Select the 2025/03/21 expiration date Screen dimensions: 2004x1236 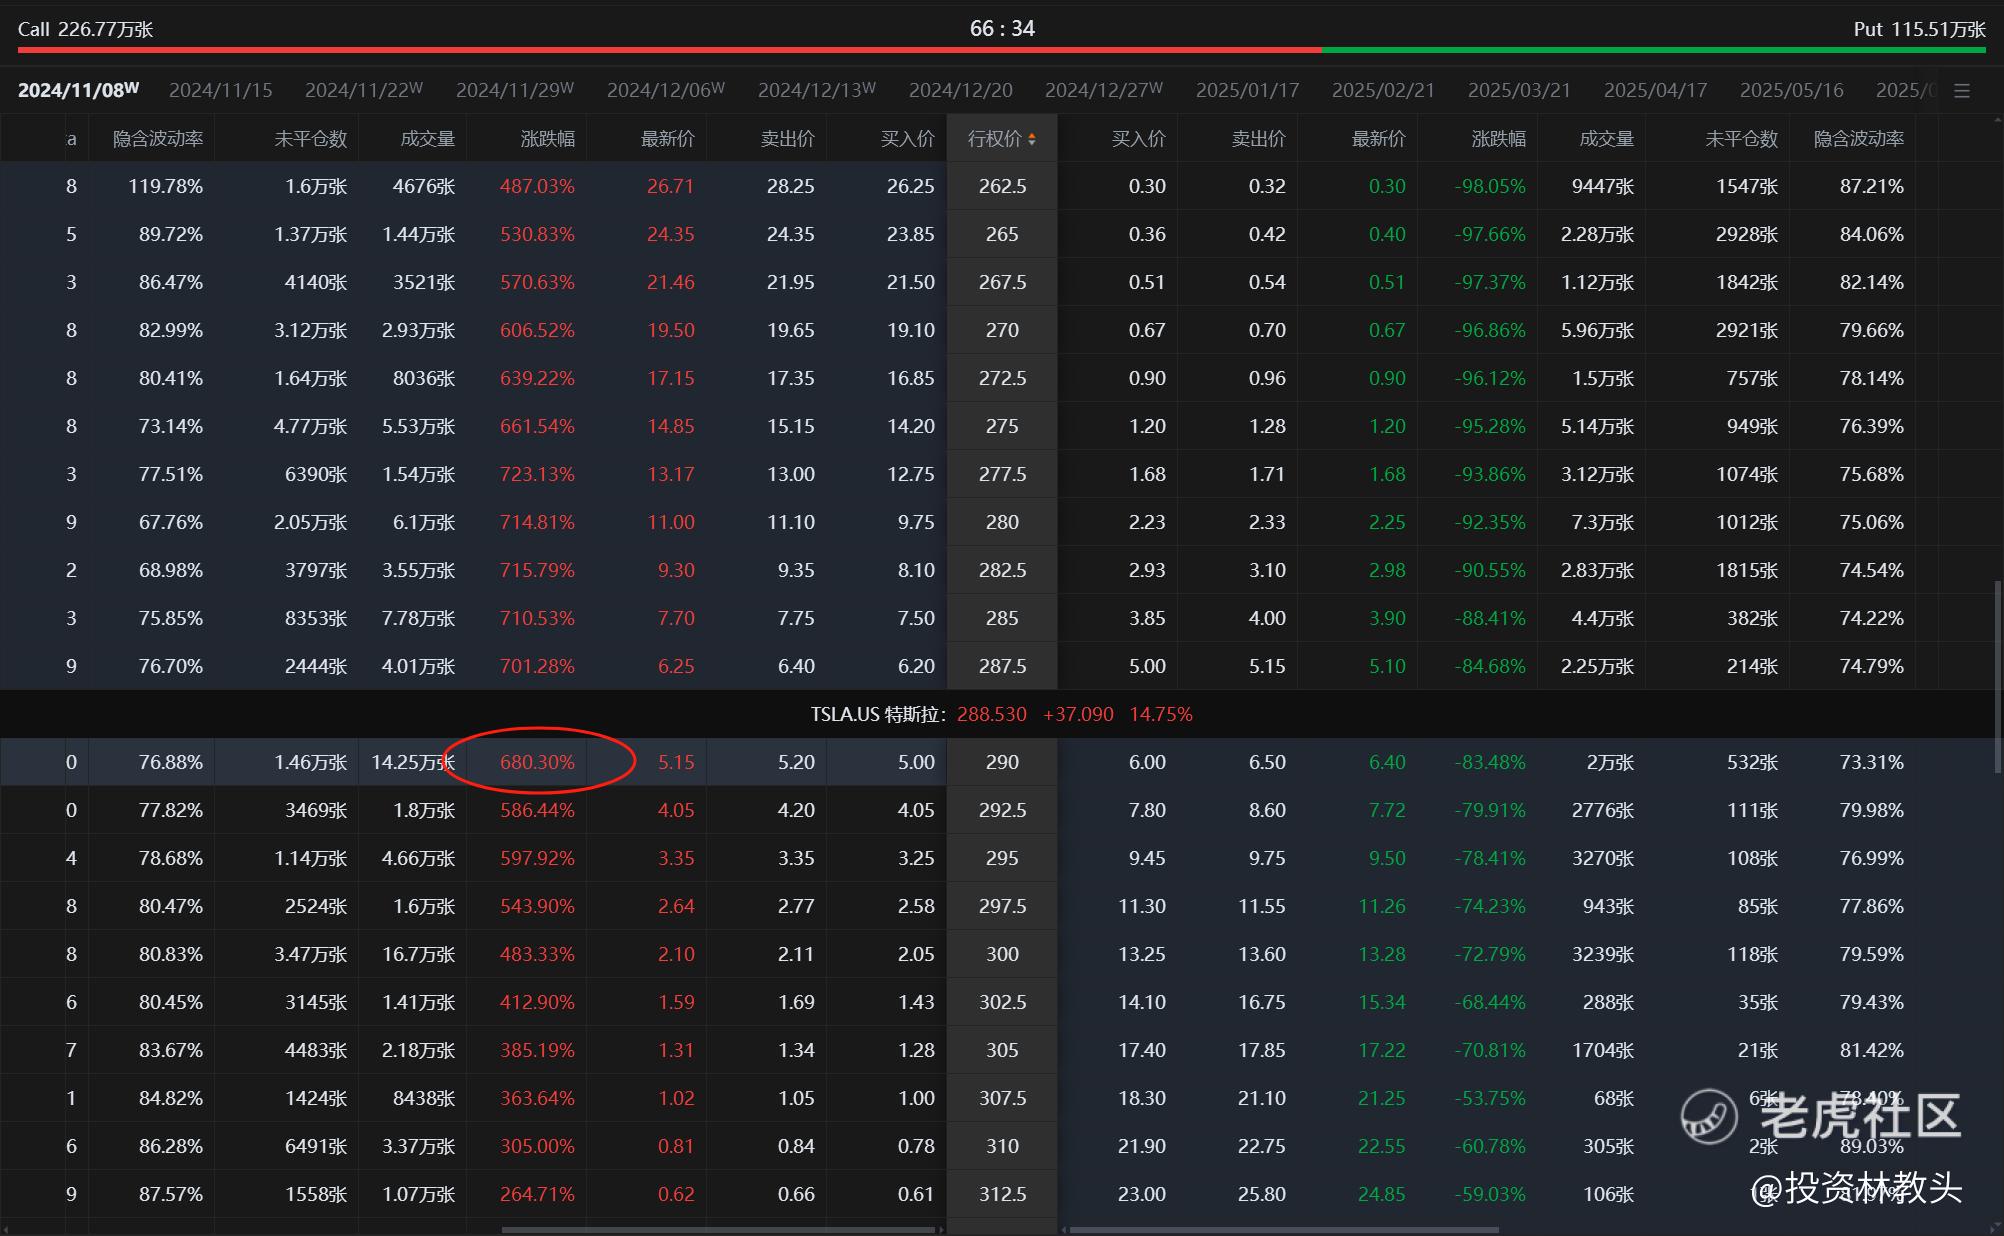click(1519, 90)
